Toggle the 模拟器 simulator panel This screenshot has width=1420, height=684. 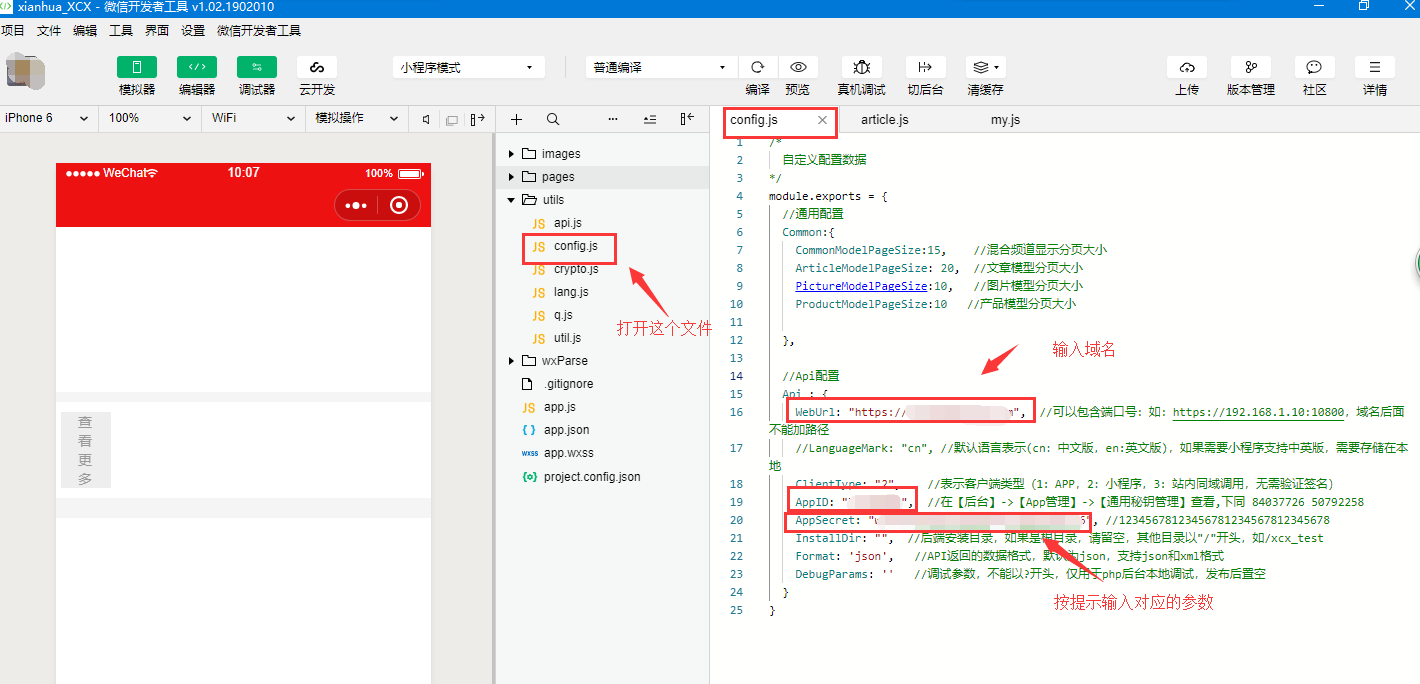point(137,67)
